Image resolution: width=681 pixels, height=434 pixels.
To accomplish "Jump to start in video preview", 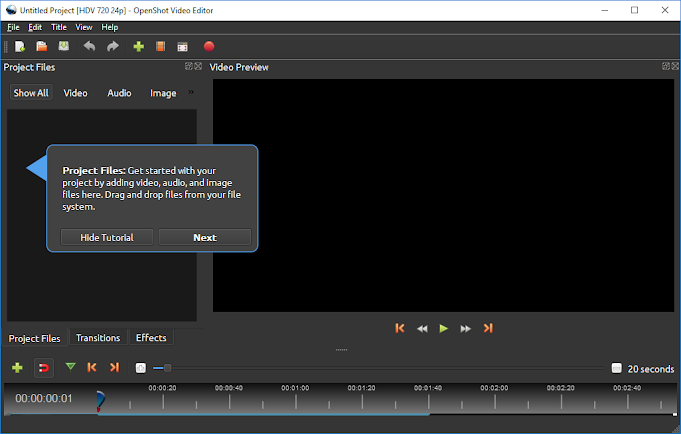I will (400, 328).
